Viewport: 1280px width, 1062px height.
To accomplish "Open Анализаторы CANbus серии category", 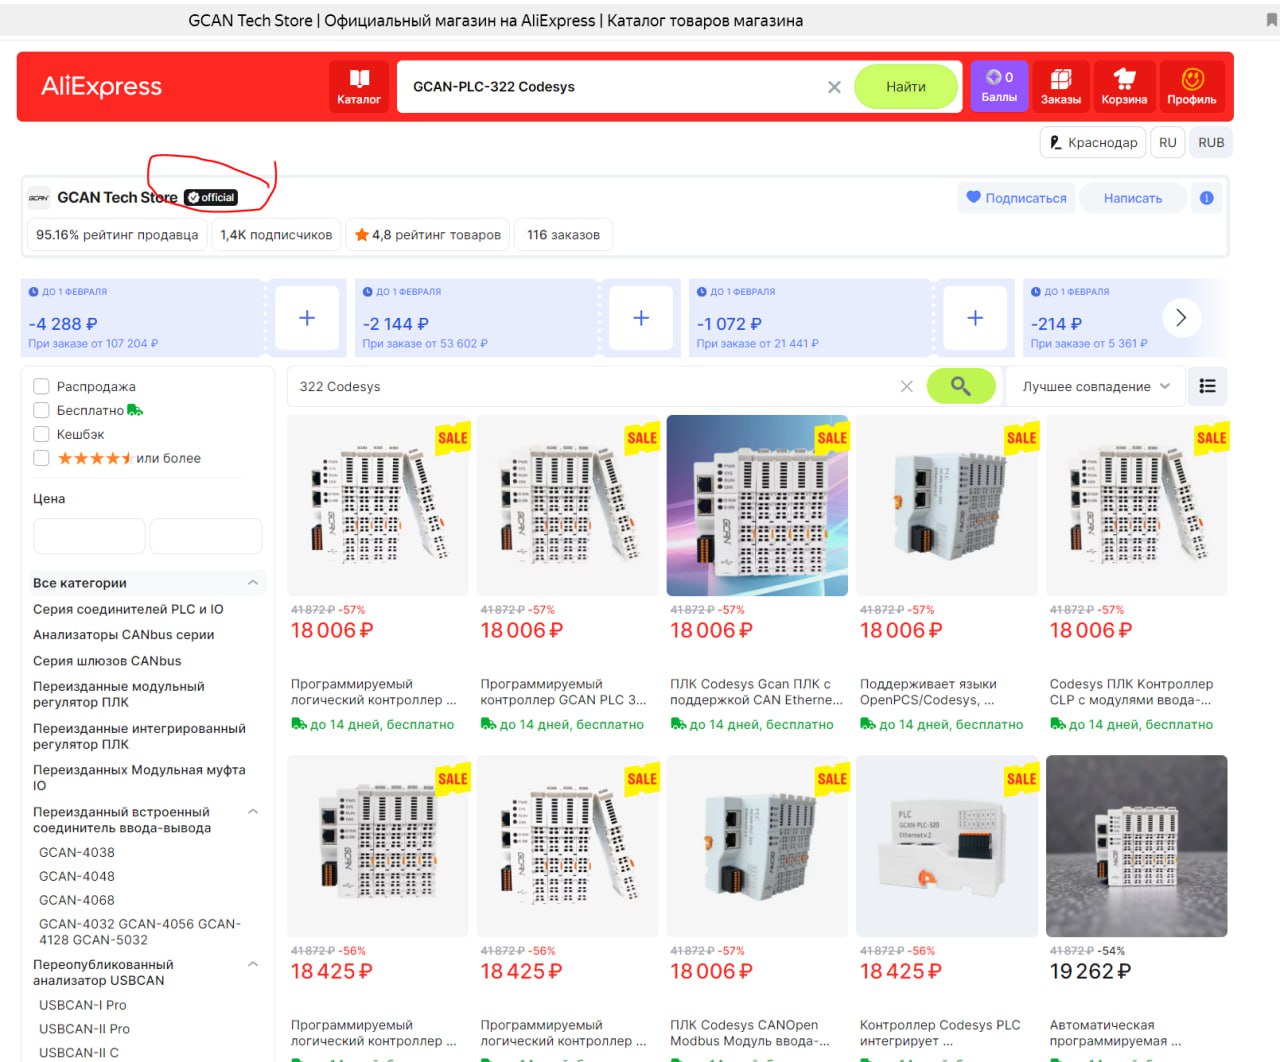I will coord(124,635).
